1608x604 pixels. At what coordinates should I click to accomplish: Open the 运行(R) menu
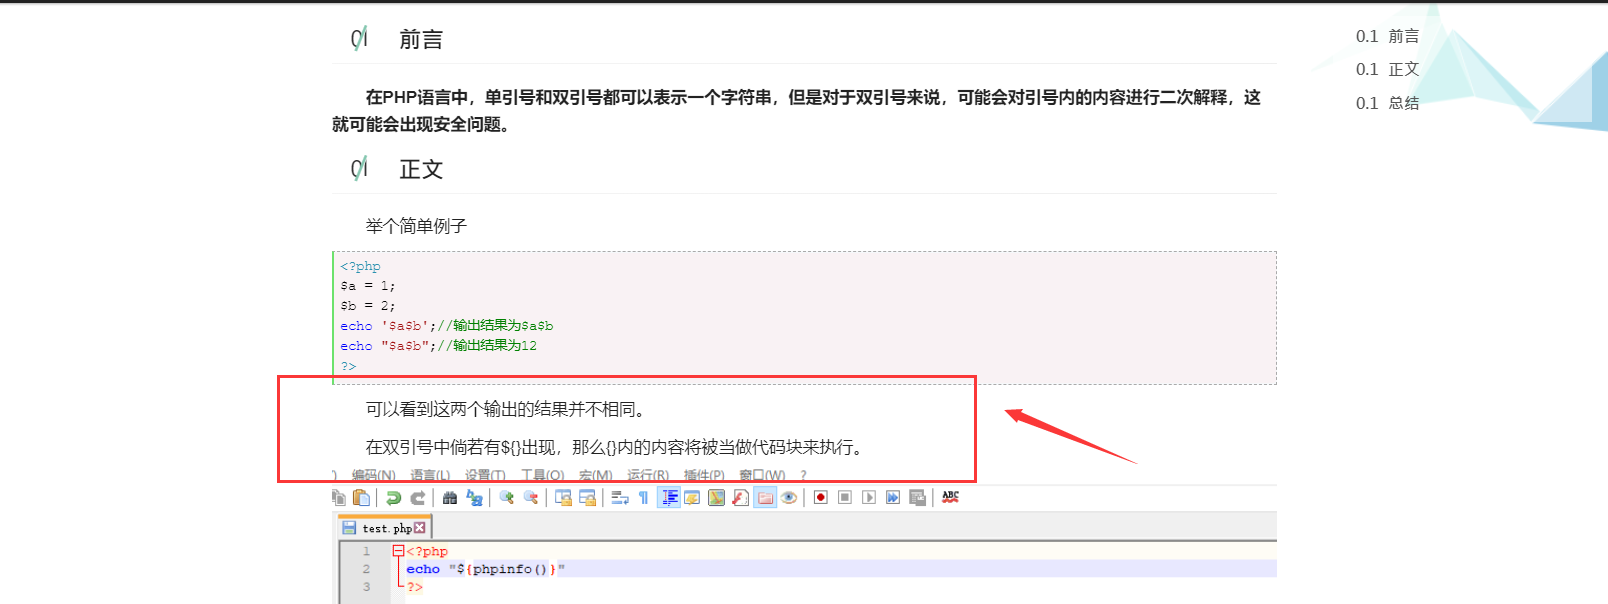648,476
